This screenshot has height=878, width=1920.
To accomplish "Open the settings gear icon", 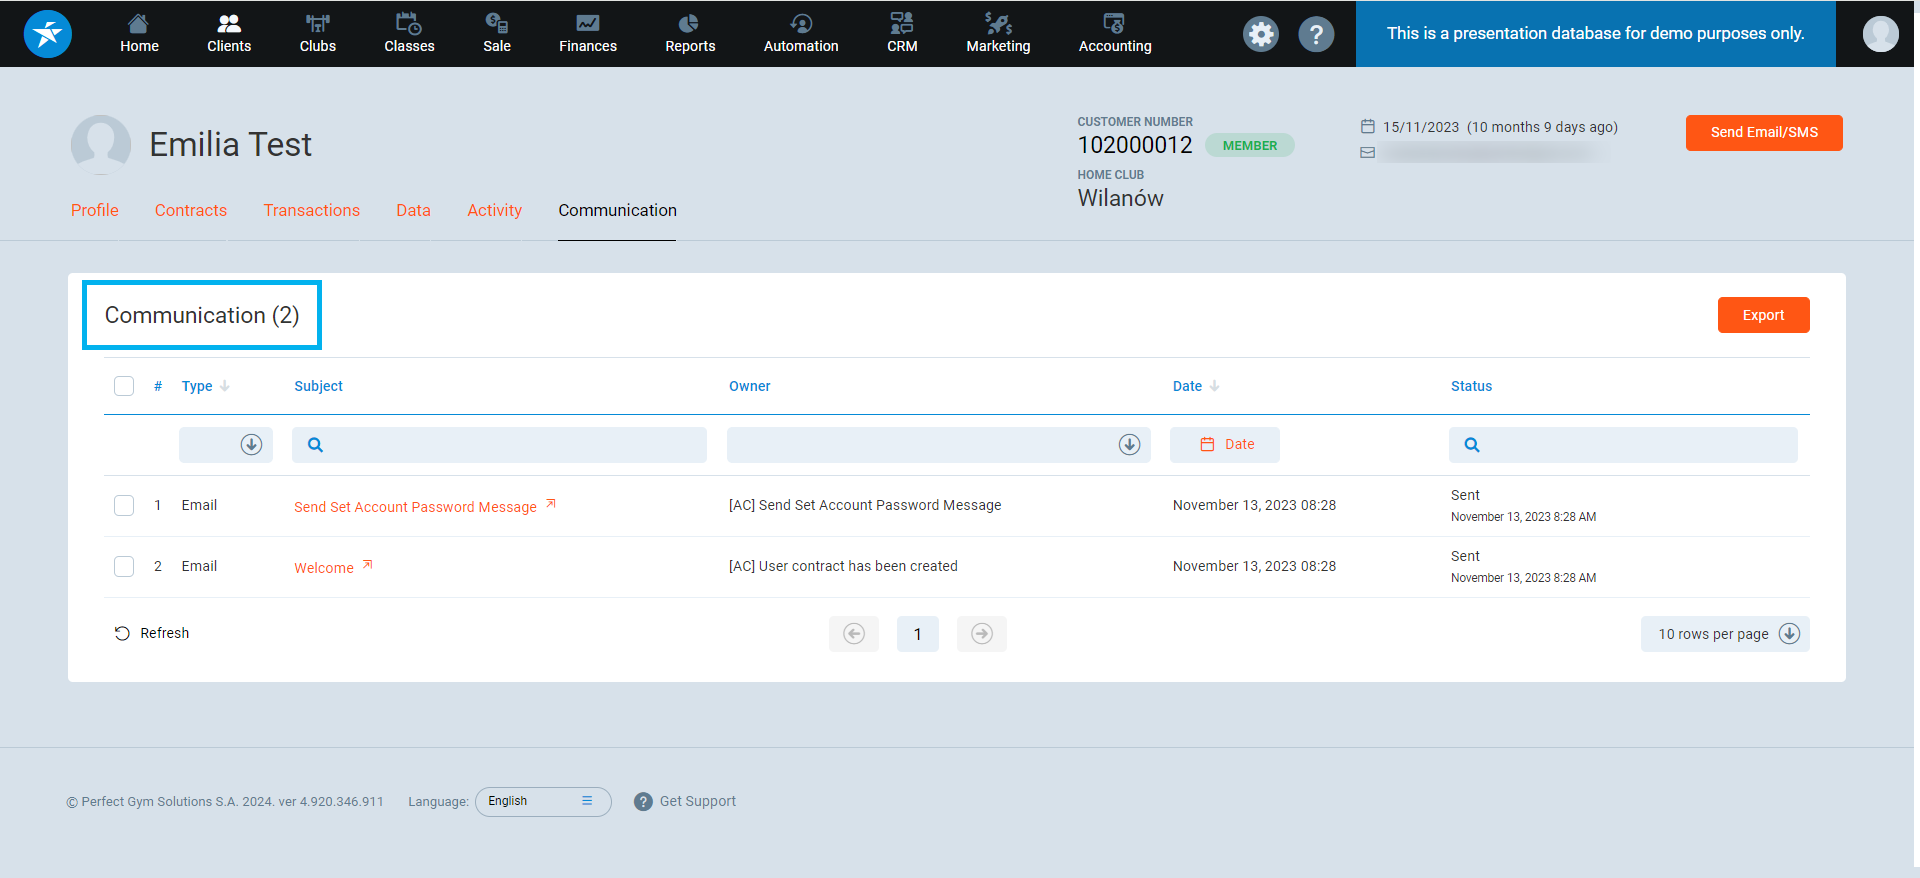I will click(x=1260, y=34).
